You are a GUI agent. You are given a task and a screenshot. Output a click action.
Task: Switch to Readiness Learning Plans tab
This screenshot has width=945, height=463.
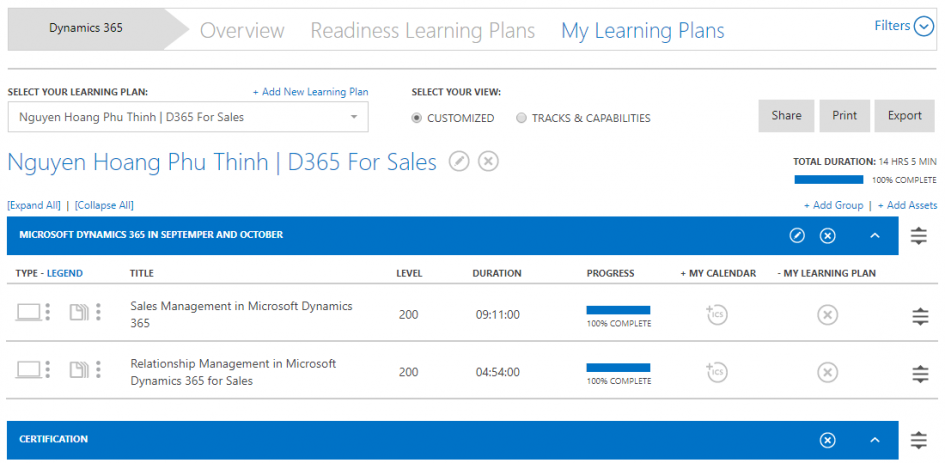(x=422, y=30)
